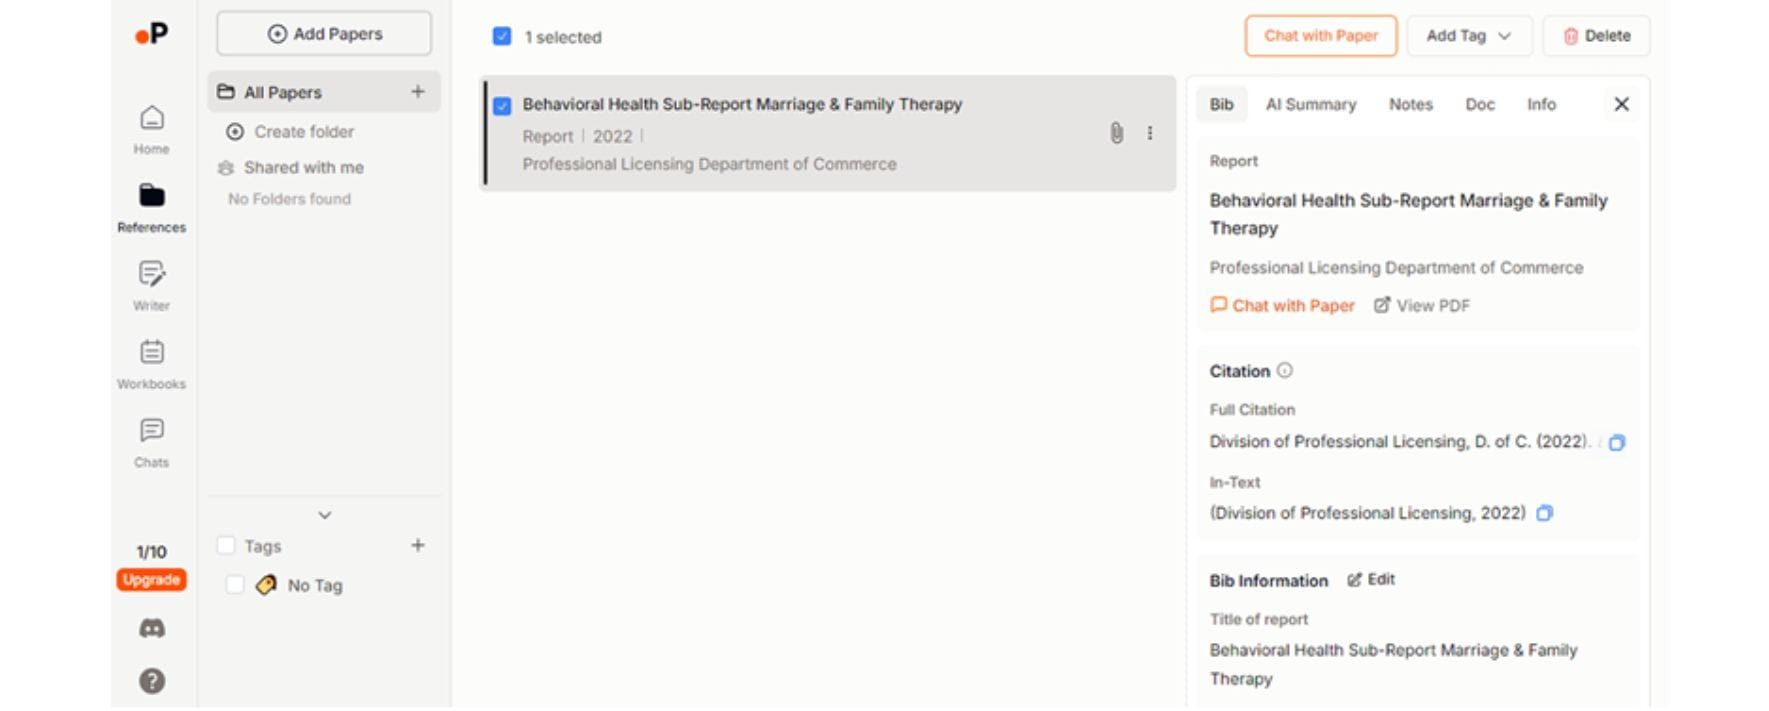The image size is (1769, 711).
Task: Click Chat with Paper link in details panel
Action: [x=1282, y=306]
